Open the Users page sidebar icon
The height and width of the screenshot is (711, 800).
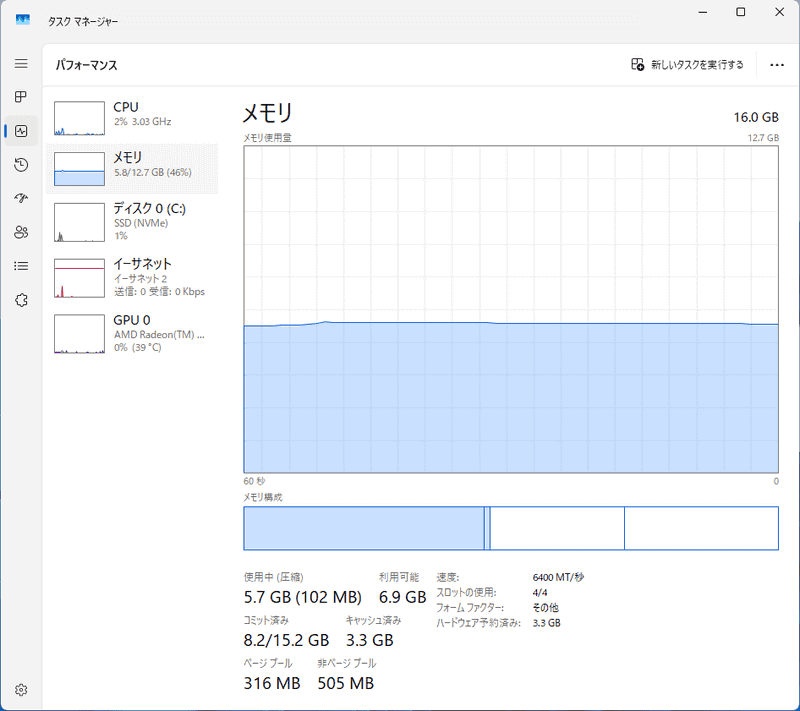[x=21, y=232]
